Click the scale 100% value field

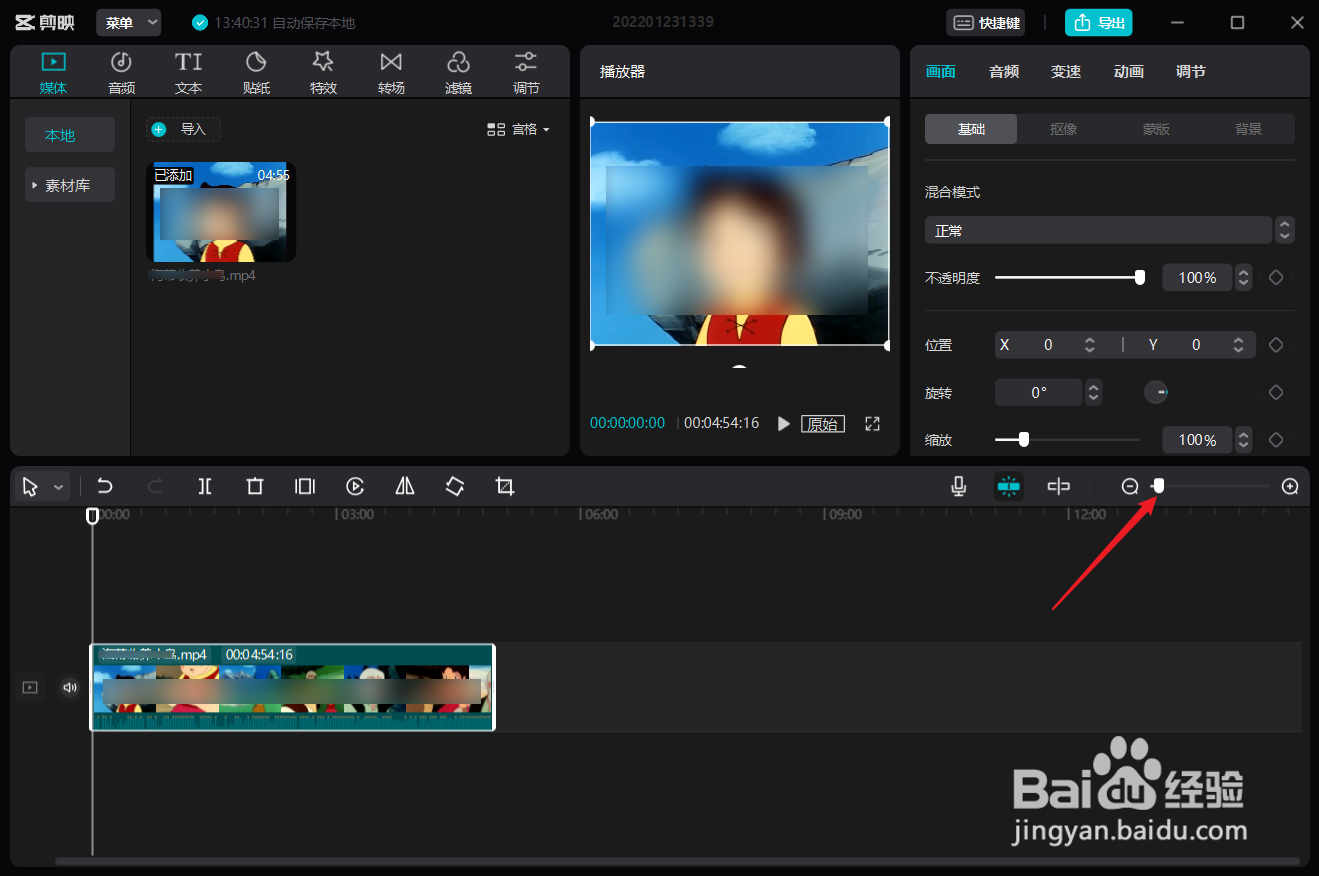click(1197, 440)
